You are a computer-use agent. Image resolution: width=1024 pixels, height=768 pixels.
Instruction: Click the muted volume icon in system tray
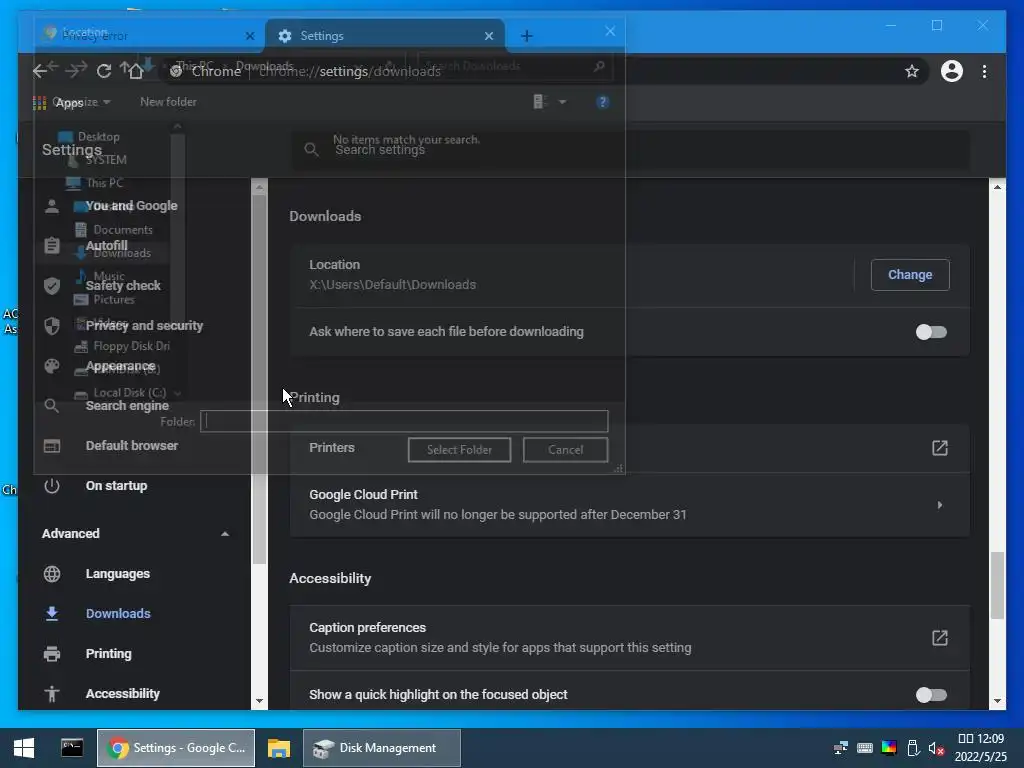click(x=936, y=748)
